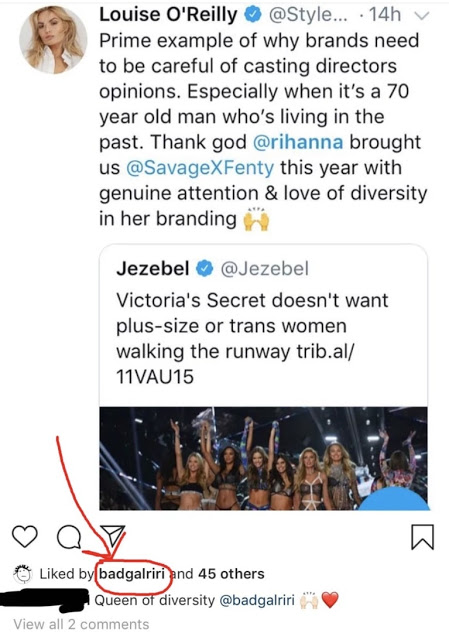
Task: Tap the blue circular floating button
Action: point(394,498)
